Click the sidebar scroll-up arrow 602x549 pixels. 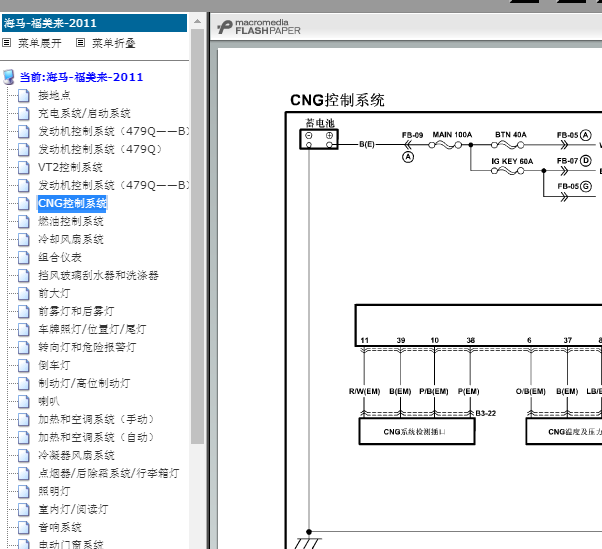197,21
